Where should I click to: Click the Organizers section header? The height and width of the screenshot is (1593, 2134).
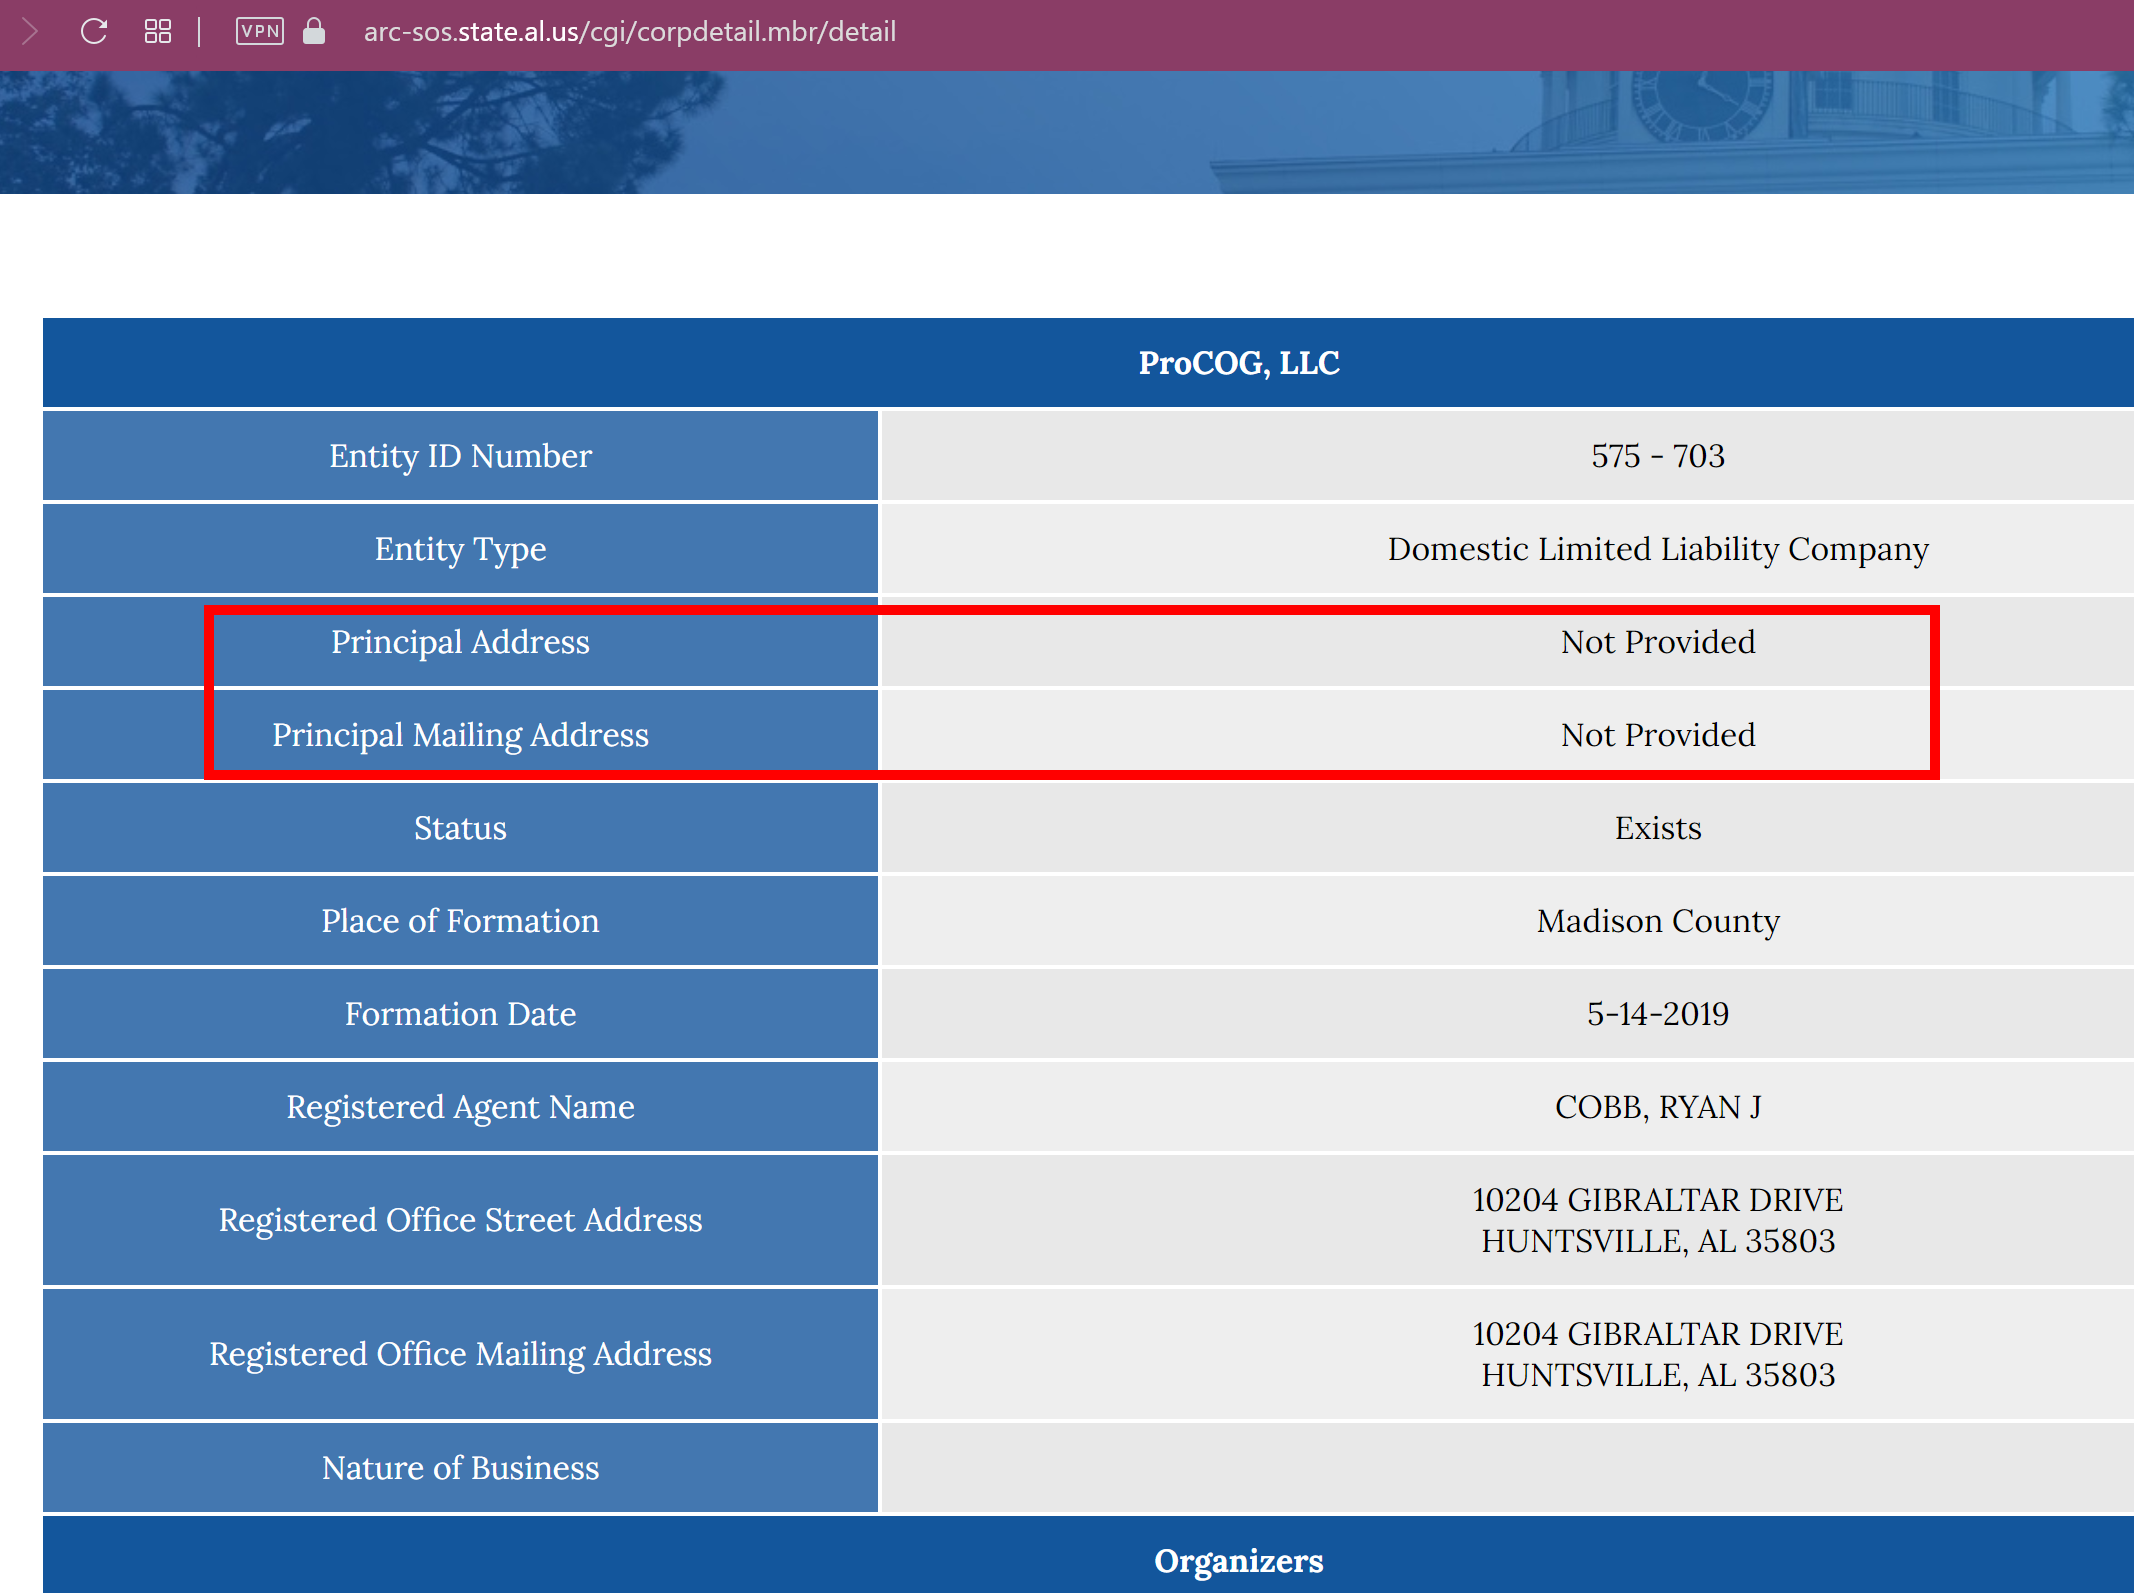tap(1239, 1561)
